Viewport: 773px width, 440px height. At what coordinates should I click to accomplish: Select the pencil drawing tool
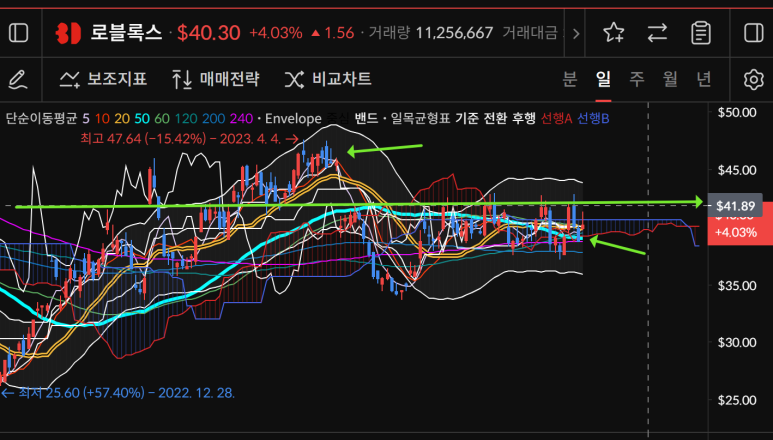[18, 79]
